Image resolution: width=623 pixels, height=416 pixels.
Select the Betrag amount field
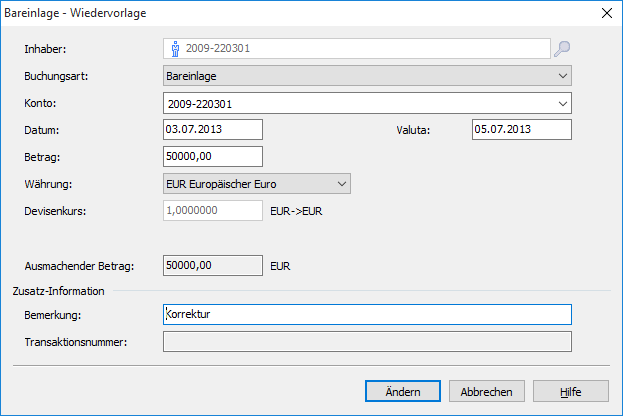(x=212, y=157)
